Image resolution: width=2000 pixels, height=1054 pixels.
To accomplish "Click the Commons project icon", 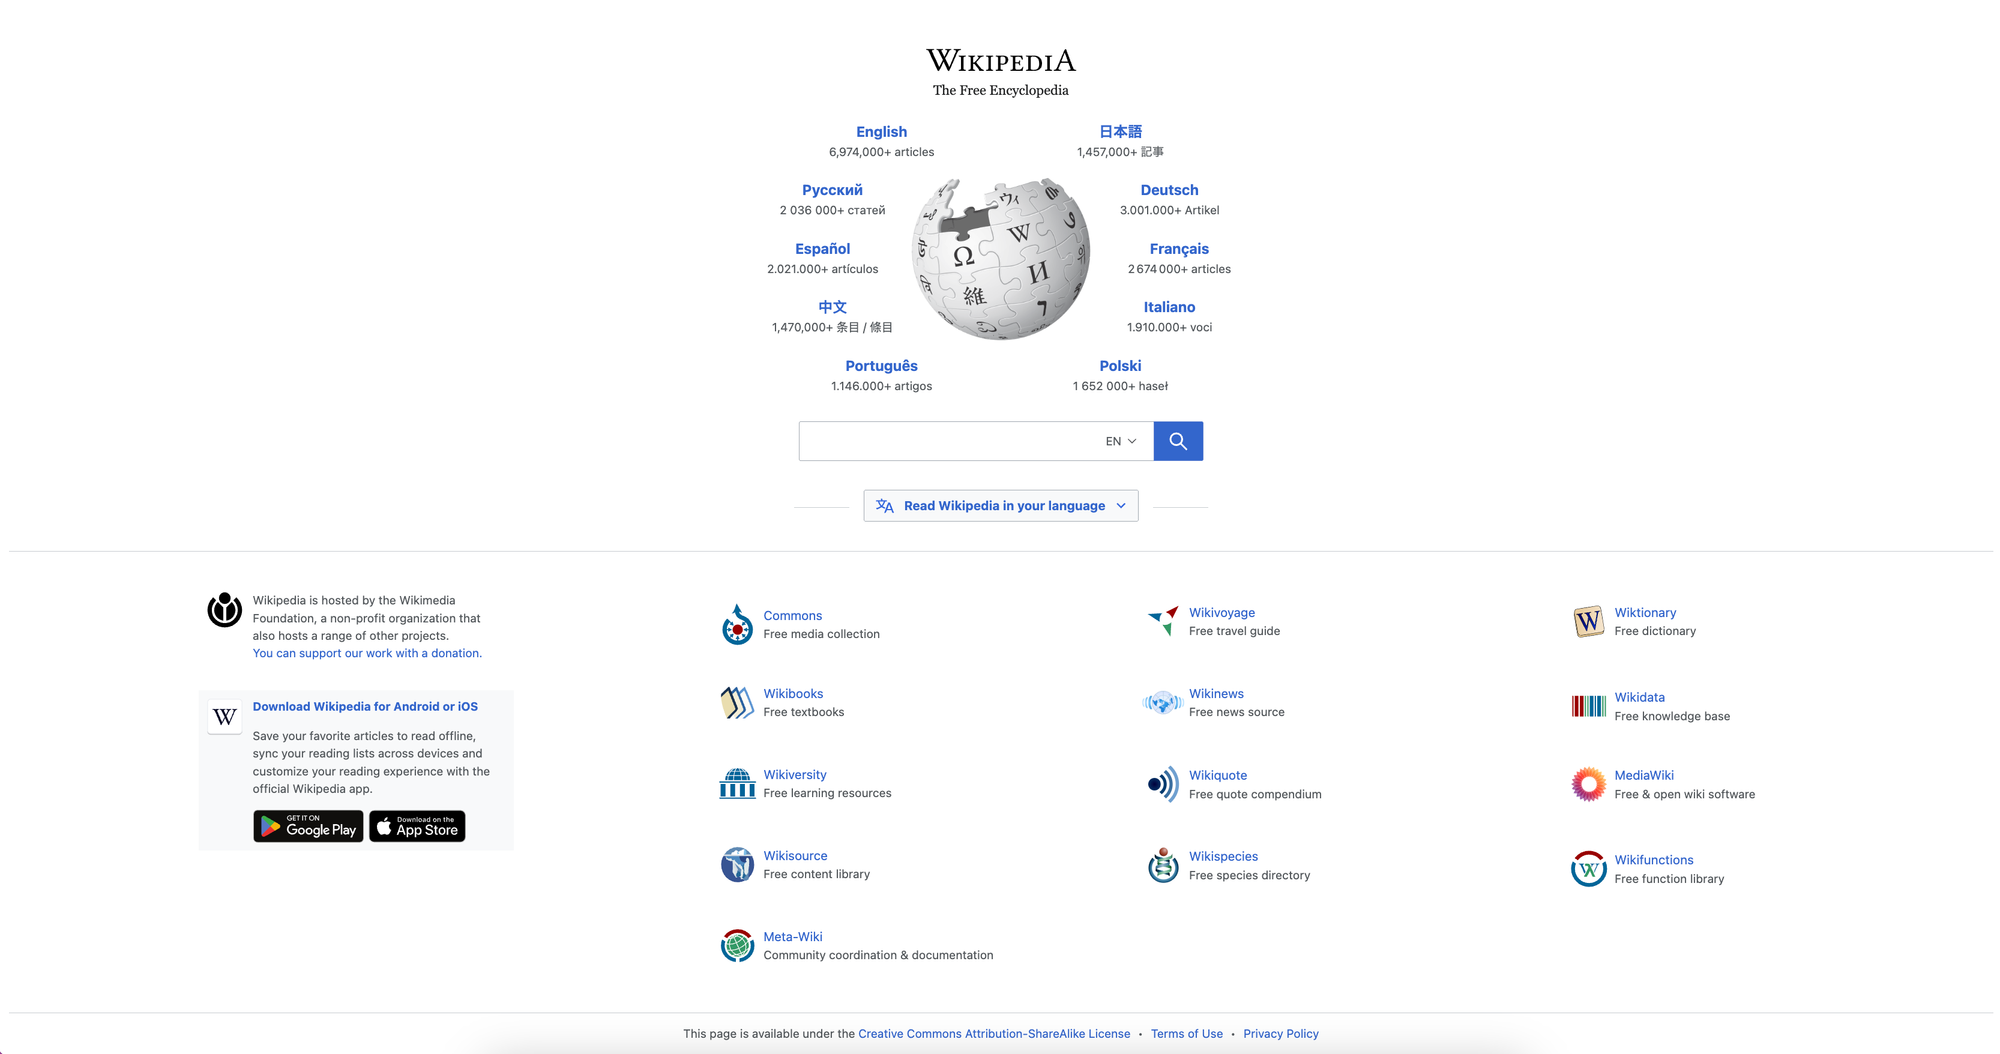I will [737, 624].
